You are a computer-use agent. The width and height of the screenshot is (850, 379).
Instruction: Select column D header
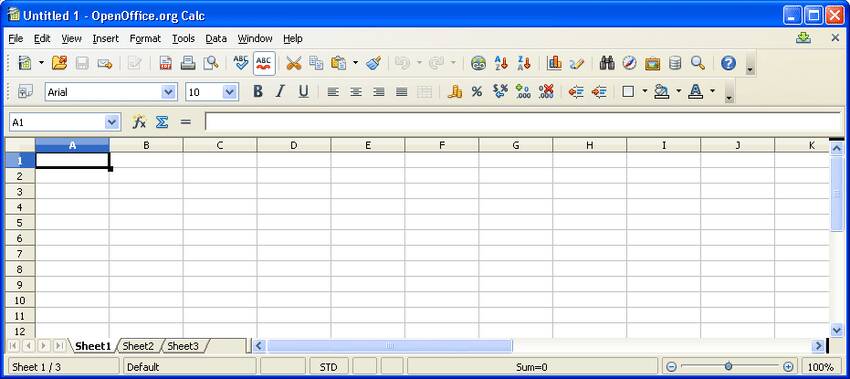tap(294, 145)
